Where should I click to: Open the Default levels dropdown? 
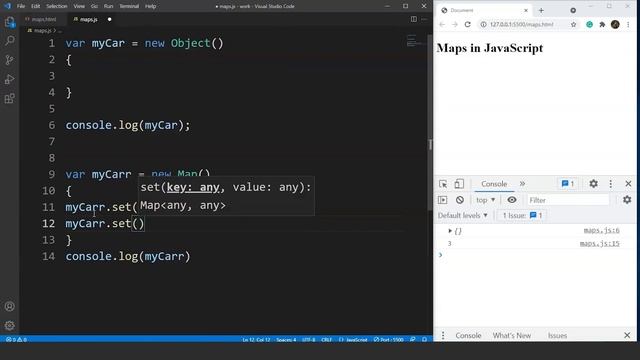point(462,216)
